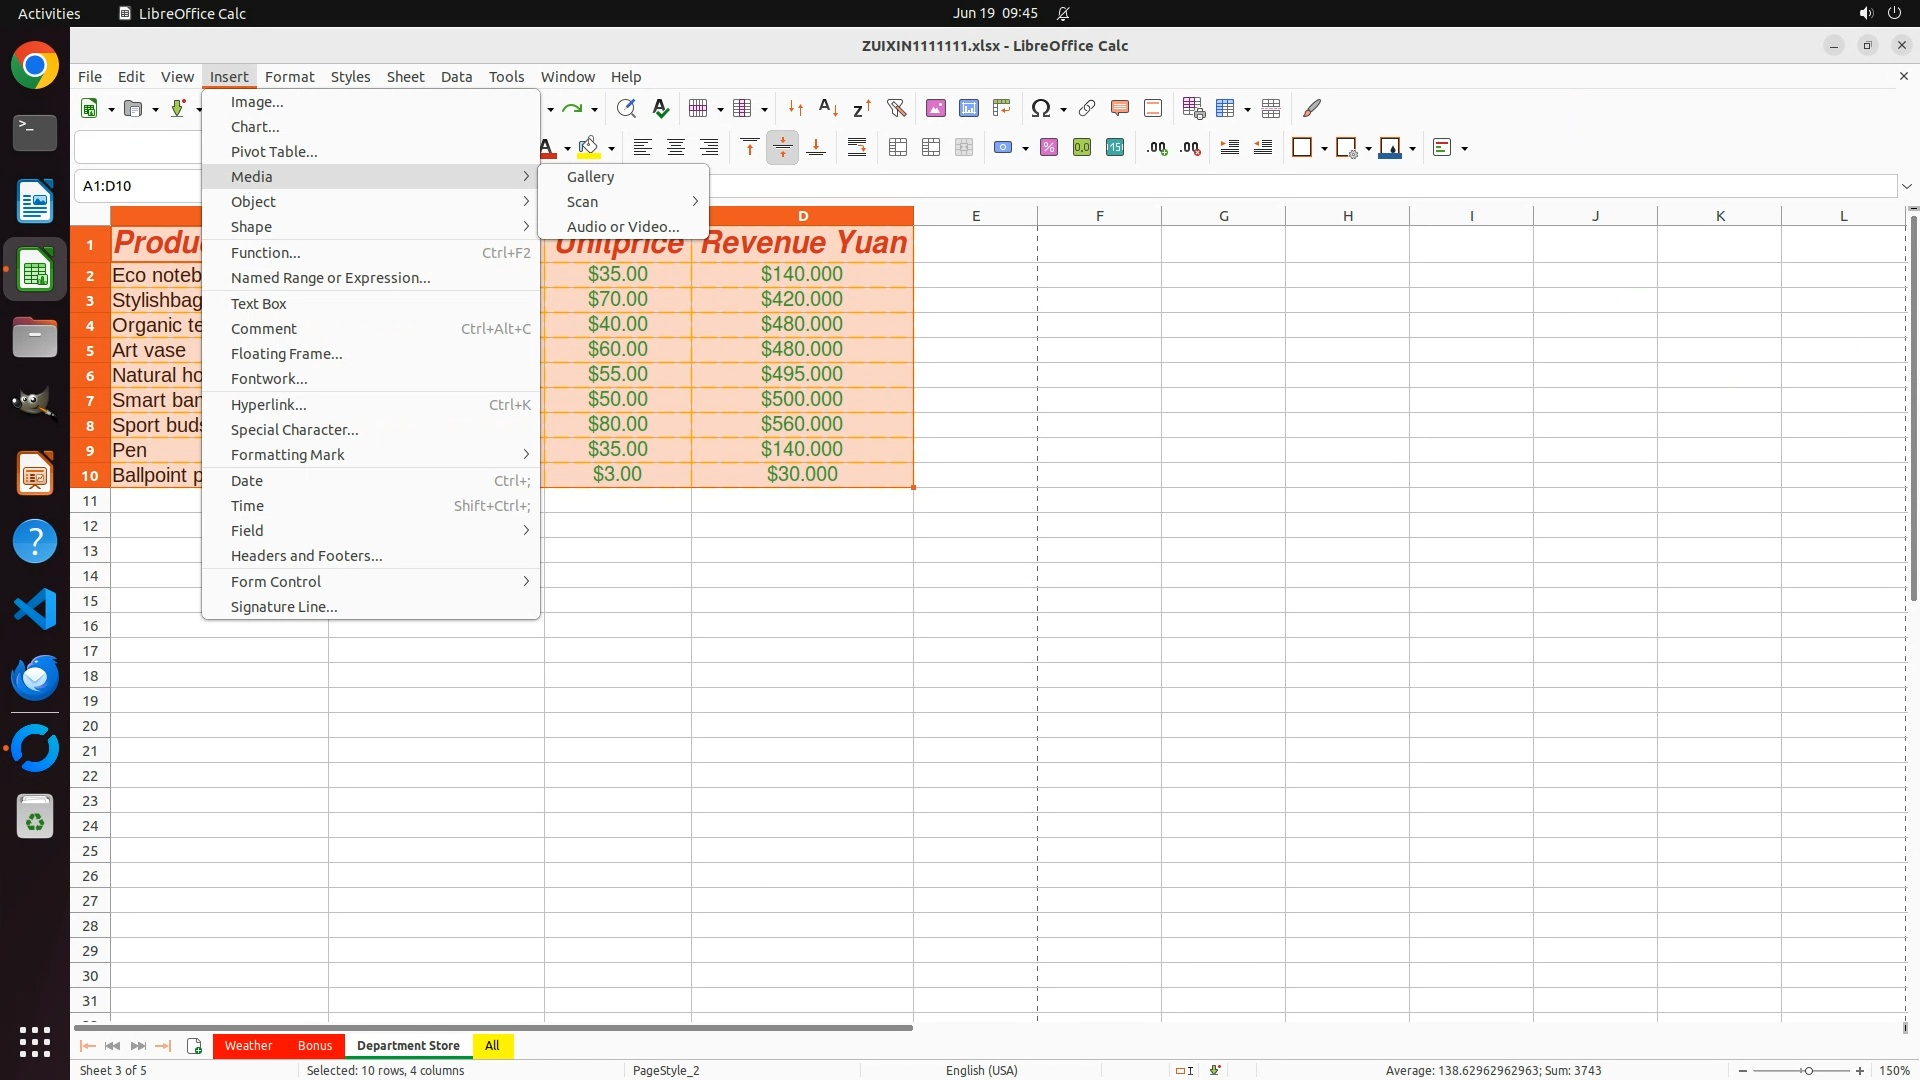Image resolution: width=1920 pixels, height=1080 pixels.
Task: Click Add Decimal Place icon
Action: [1156, 148]
